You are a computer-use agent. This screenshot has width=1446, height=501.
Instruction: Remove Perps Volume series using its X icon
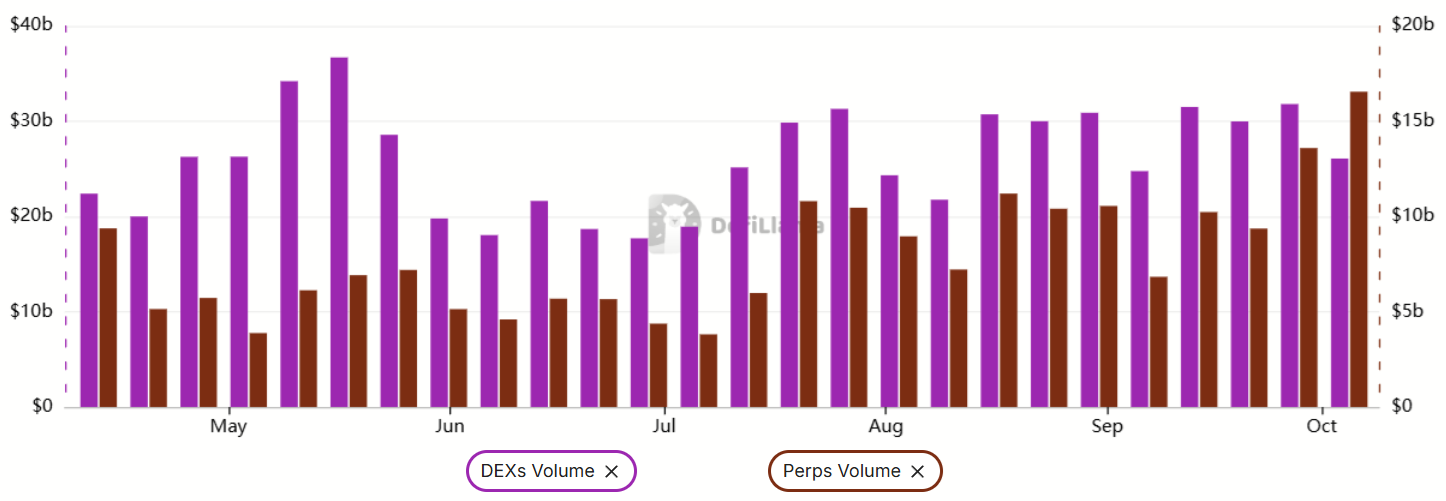click(917, 472)
